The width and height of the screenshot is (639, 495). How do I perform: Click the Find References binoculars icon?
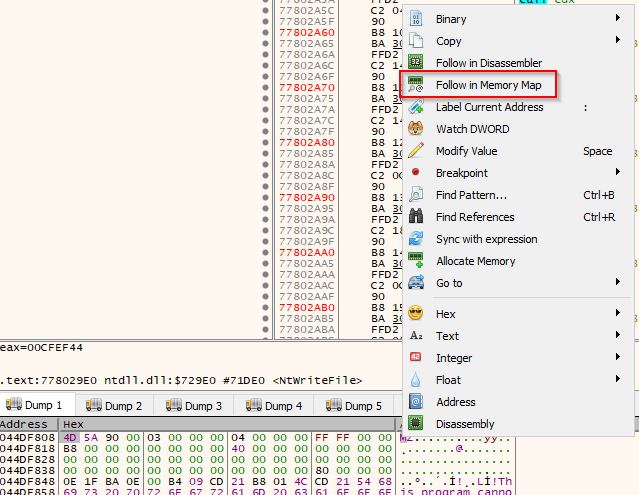coord(416,217)
